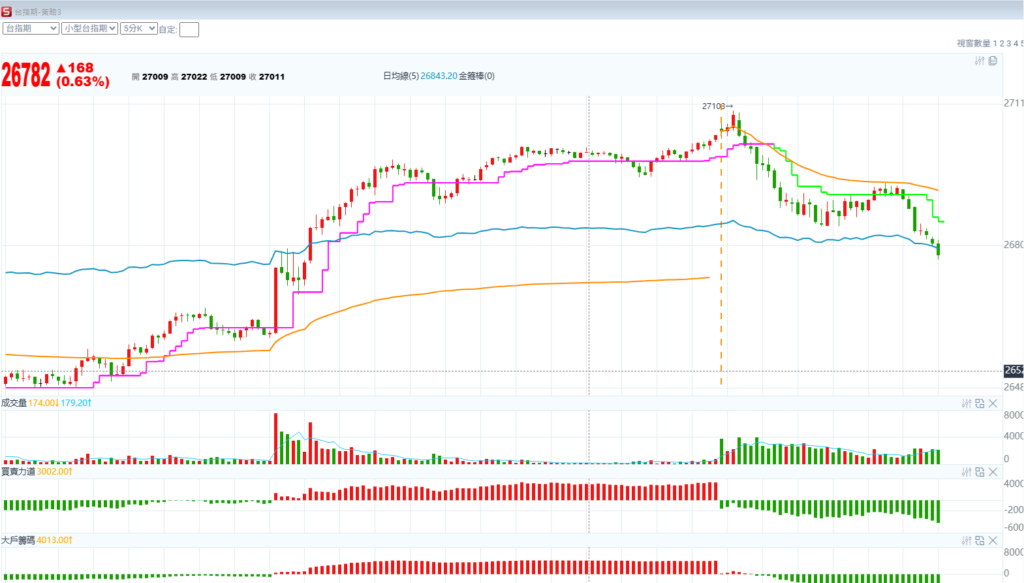Close the 買賣力道 indicator panel

pyautogui.click(x=992, y=471)
